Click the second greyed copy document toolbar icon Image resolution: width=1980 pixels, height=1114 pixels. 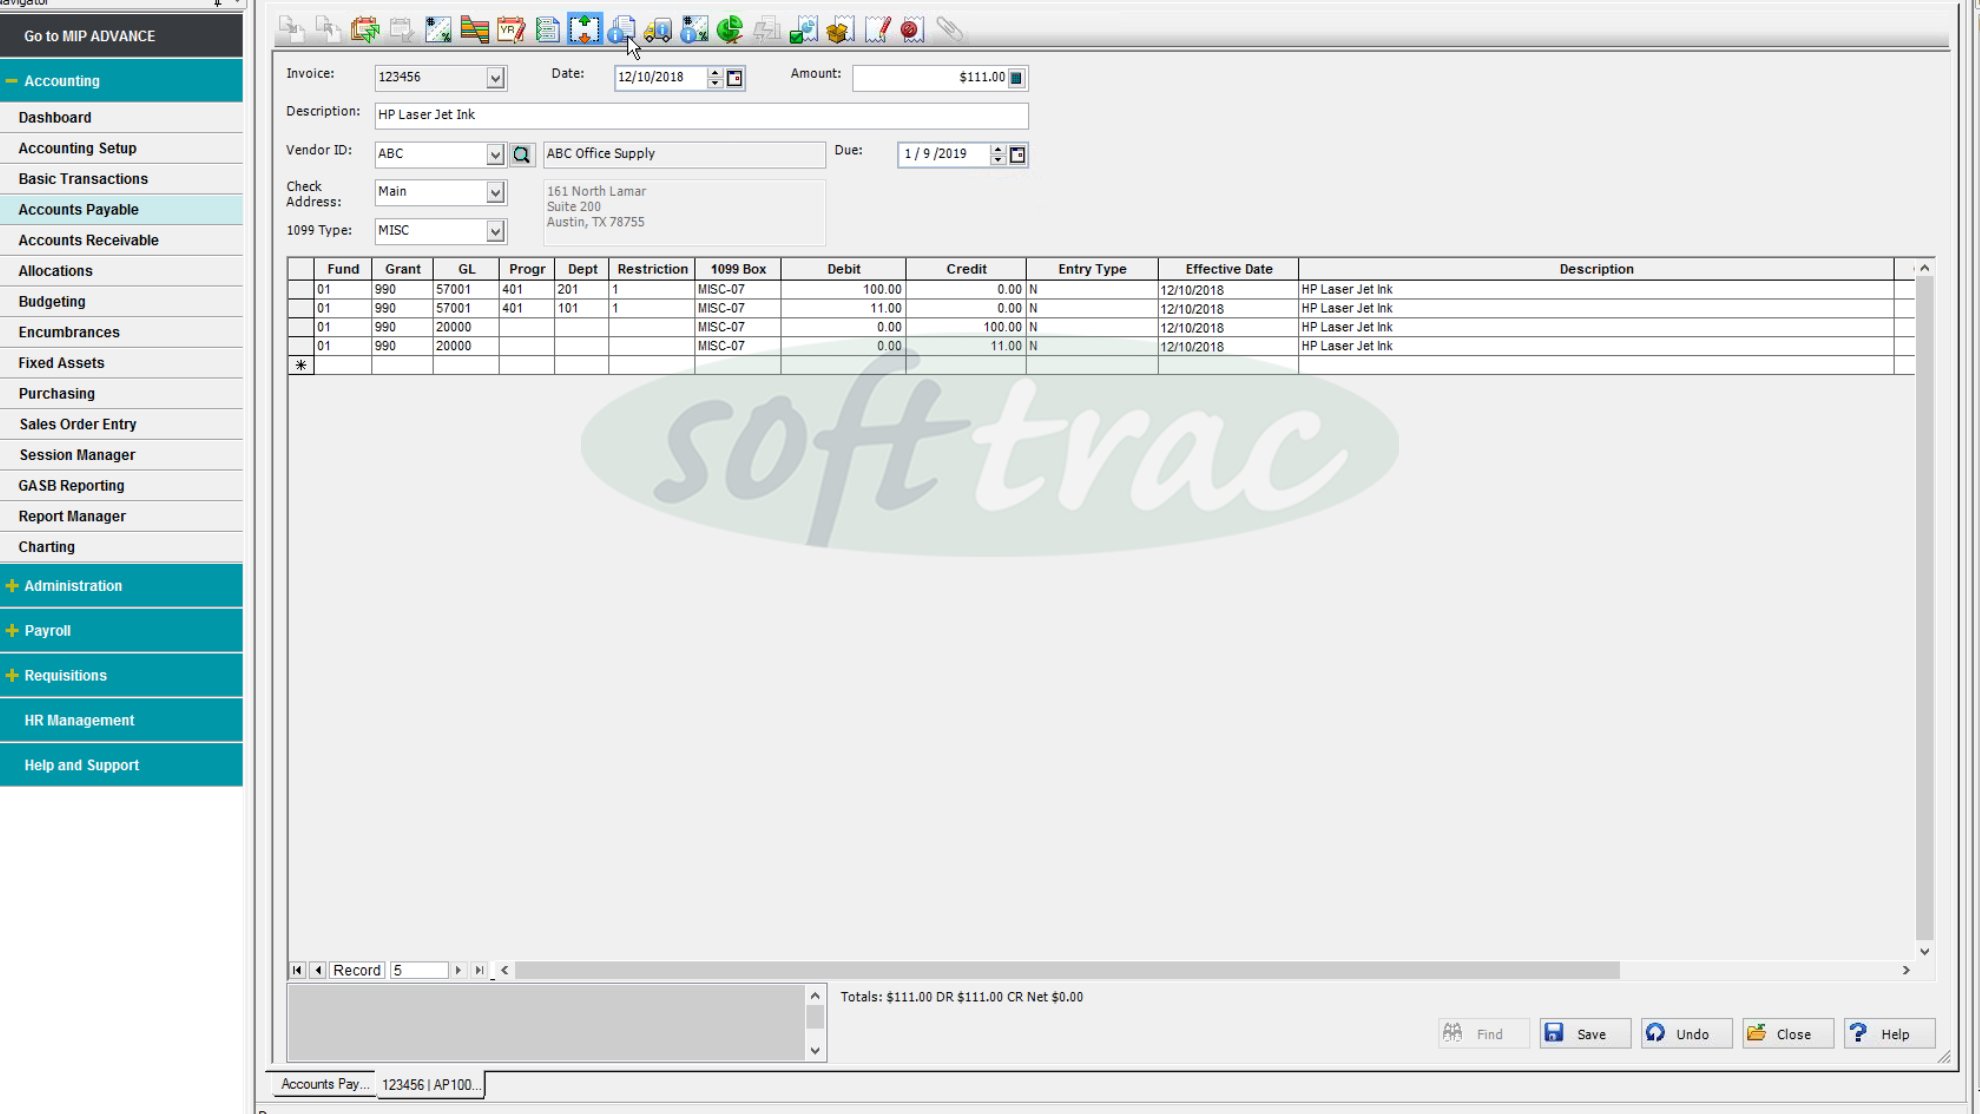point(328,30)
